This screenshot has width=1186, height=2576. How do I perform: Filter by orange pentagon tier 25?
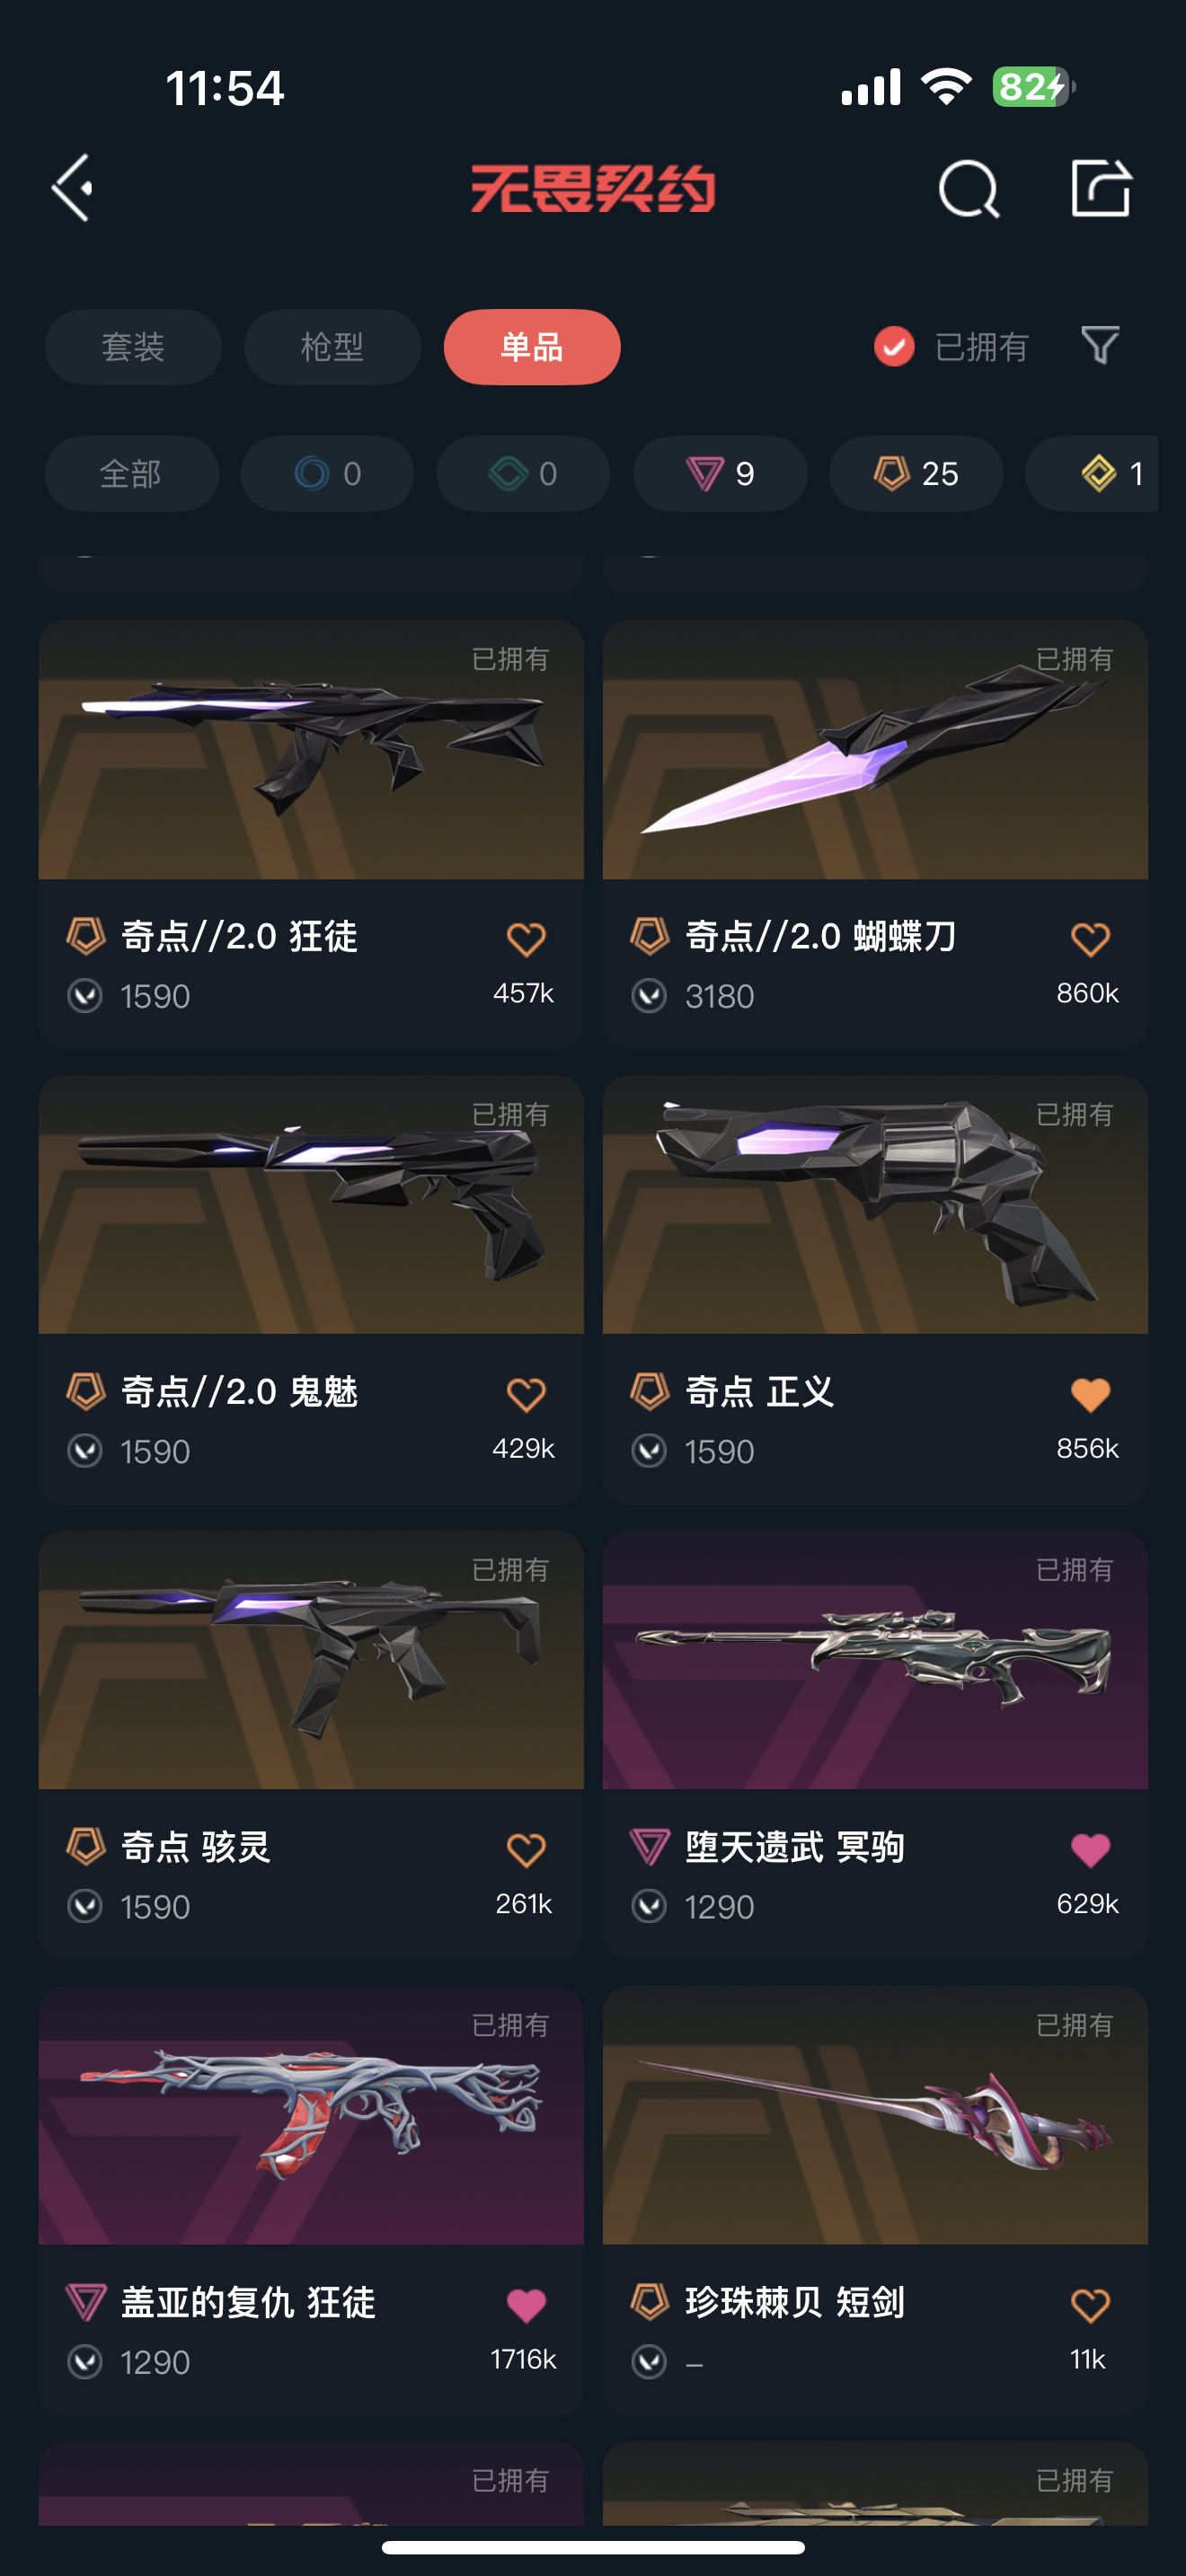[x=916, y=474]
